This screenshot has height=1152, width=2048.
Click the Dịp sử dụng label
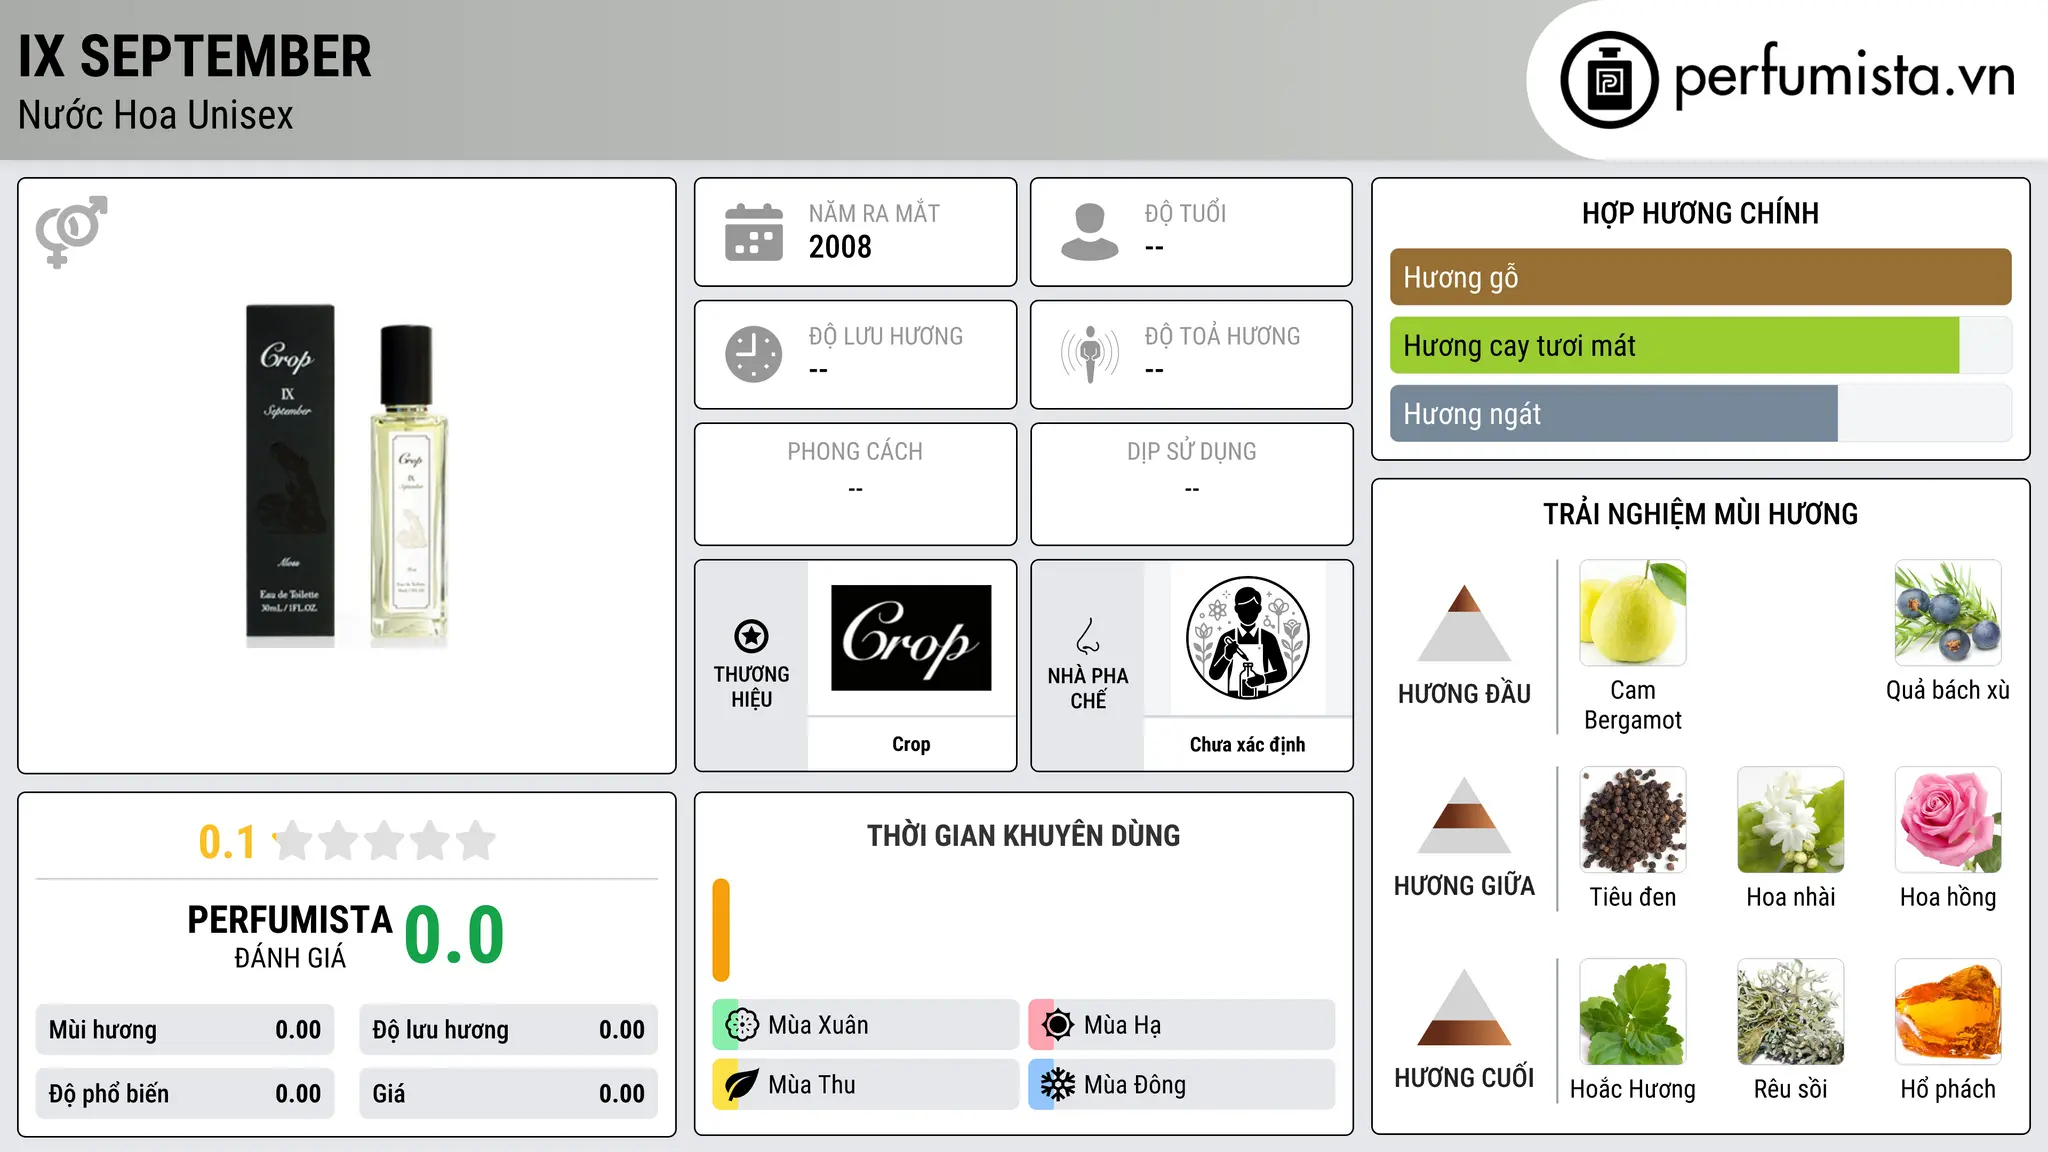click(1191, 452)
